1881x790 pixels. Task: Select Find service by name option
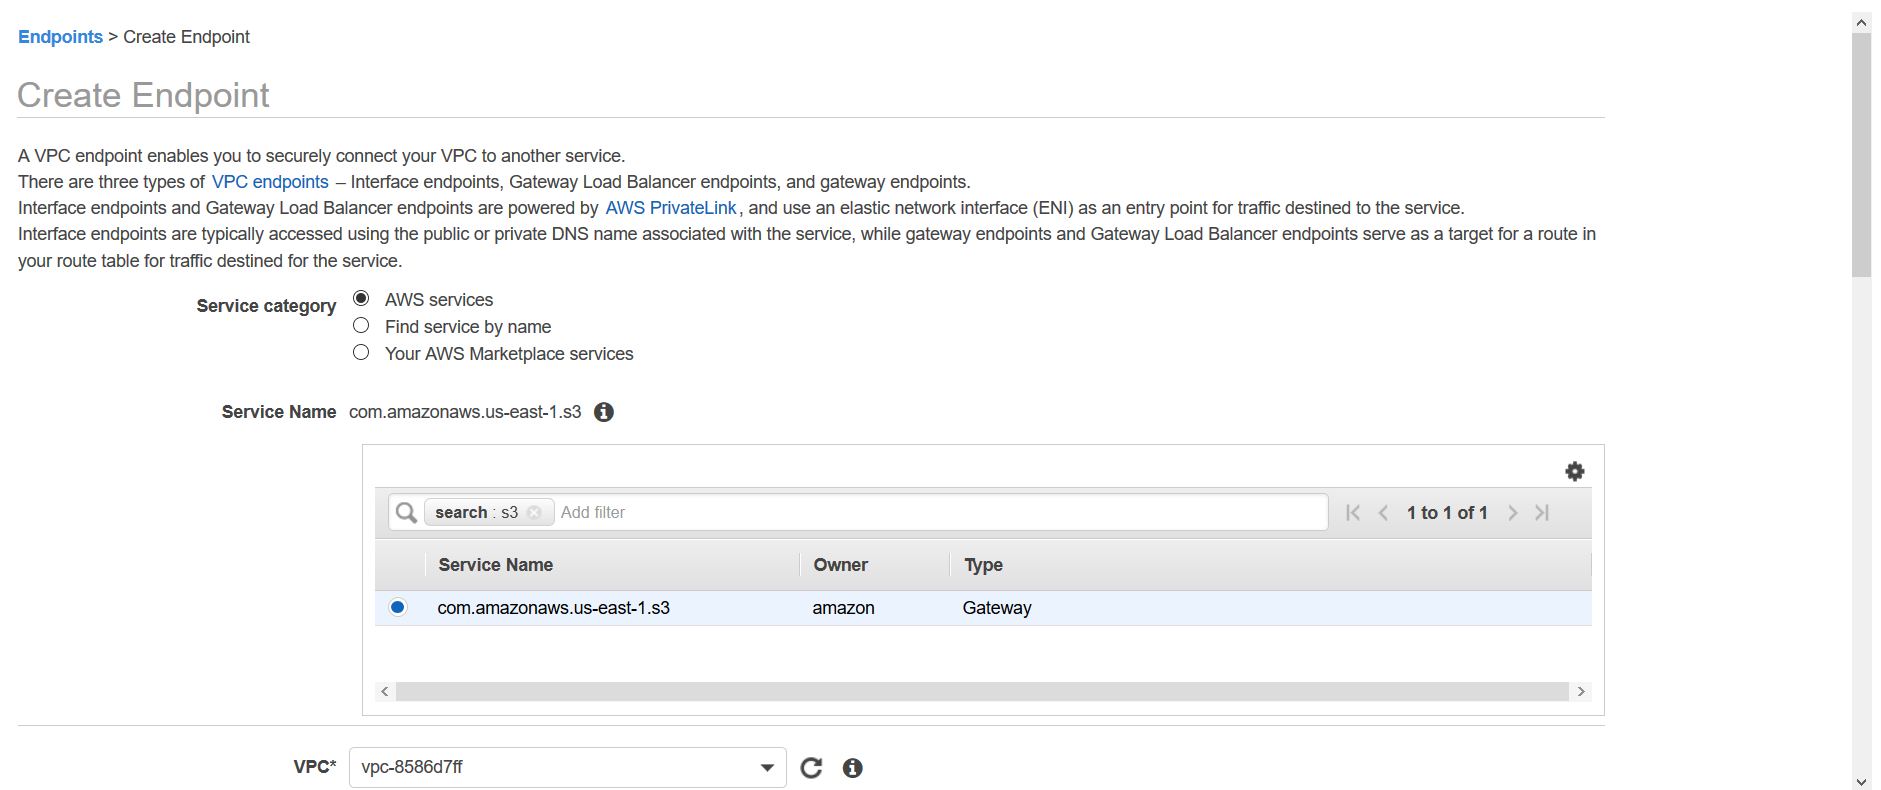361,325
